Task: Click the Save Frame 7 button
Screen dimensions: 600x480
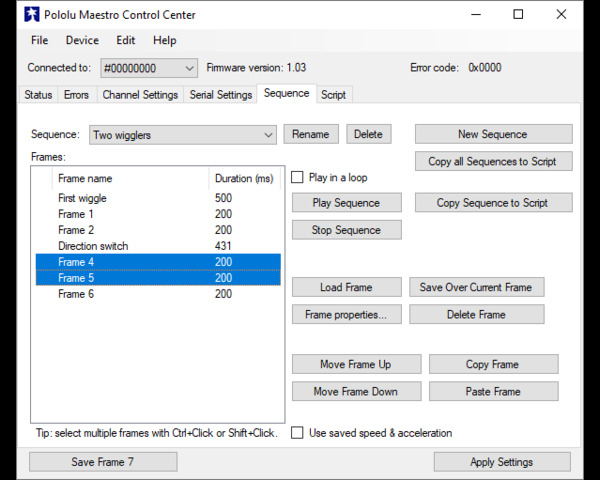Action: click(103, 462)
